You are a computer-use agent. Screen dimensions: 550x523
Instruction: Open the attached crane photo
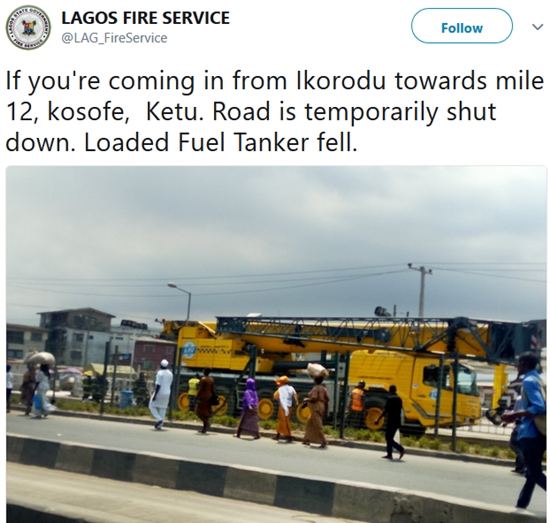276,344
